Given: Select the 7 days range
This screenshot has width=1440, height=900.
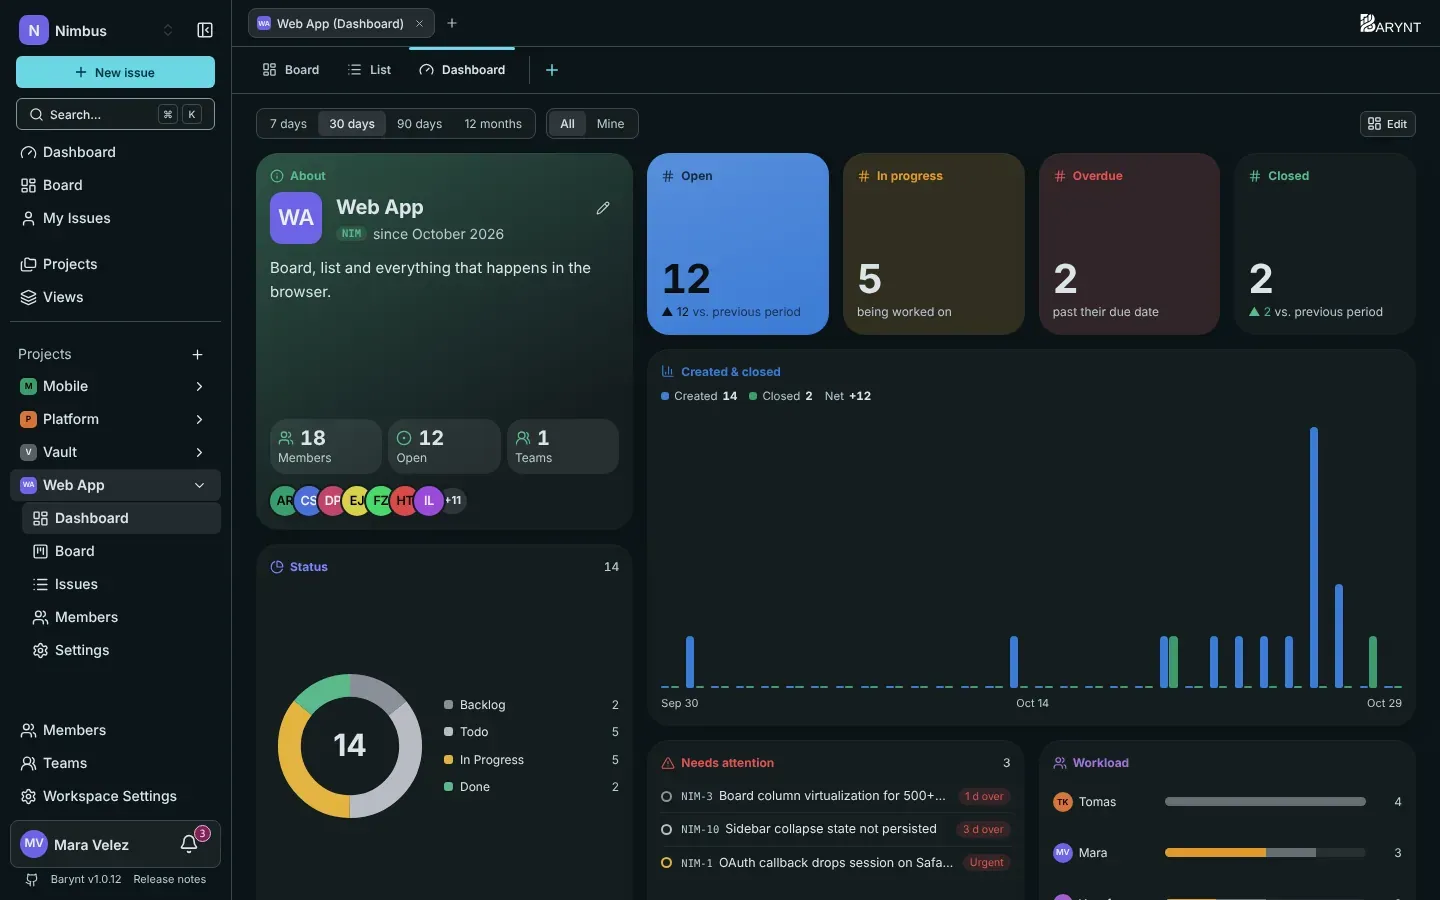Looking at the screenshot, I should (x=288, y=124).
